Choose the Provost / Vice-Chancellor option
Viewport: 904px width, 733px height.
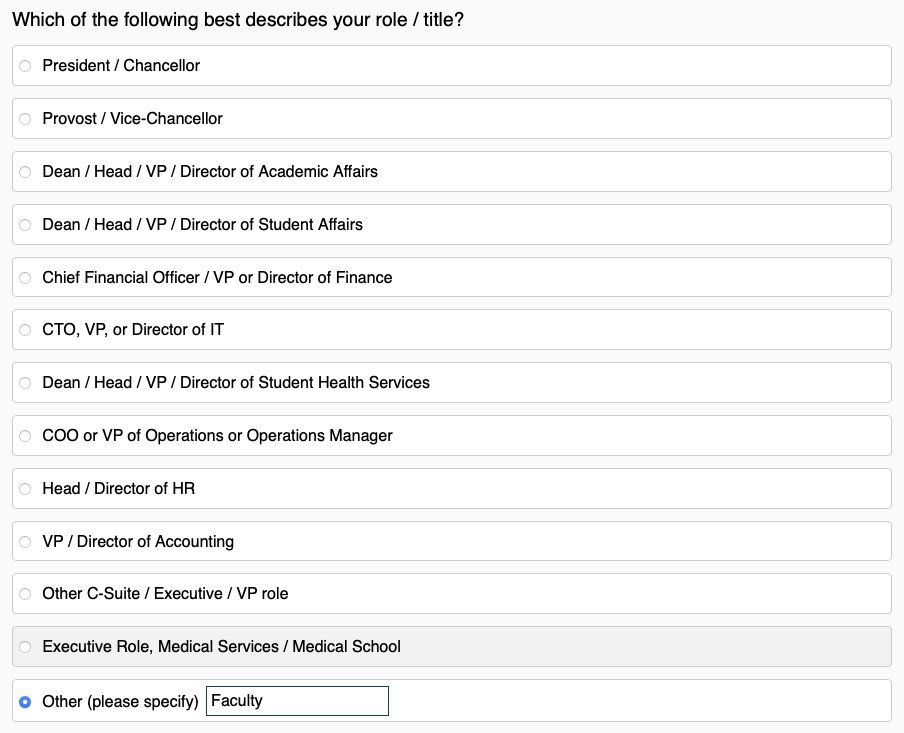26,119
